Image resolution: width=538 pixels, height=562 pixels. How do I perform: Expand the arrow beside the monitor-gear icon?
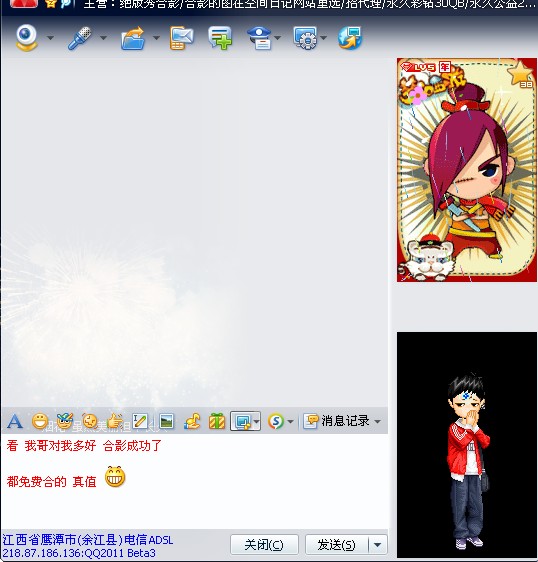(x=323, y=38)
